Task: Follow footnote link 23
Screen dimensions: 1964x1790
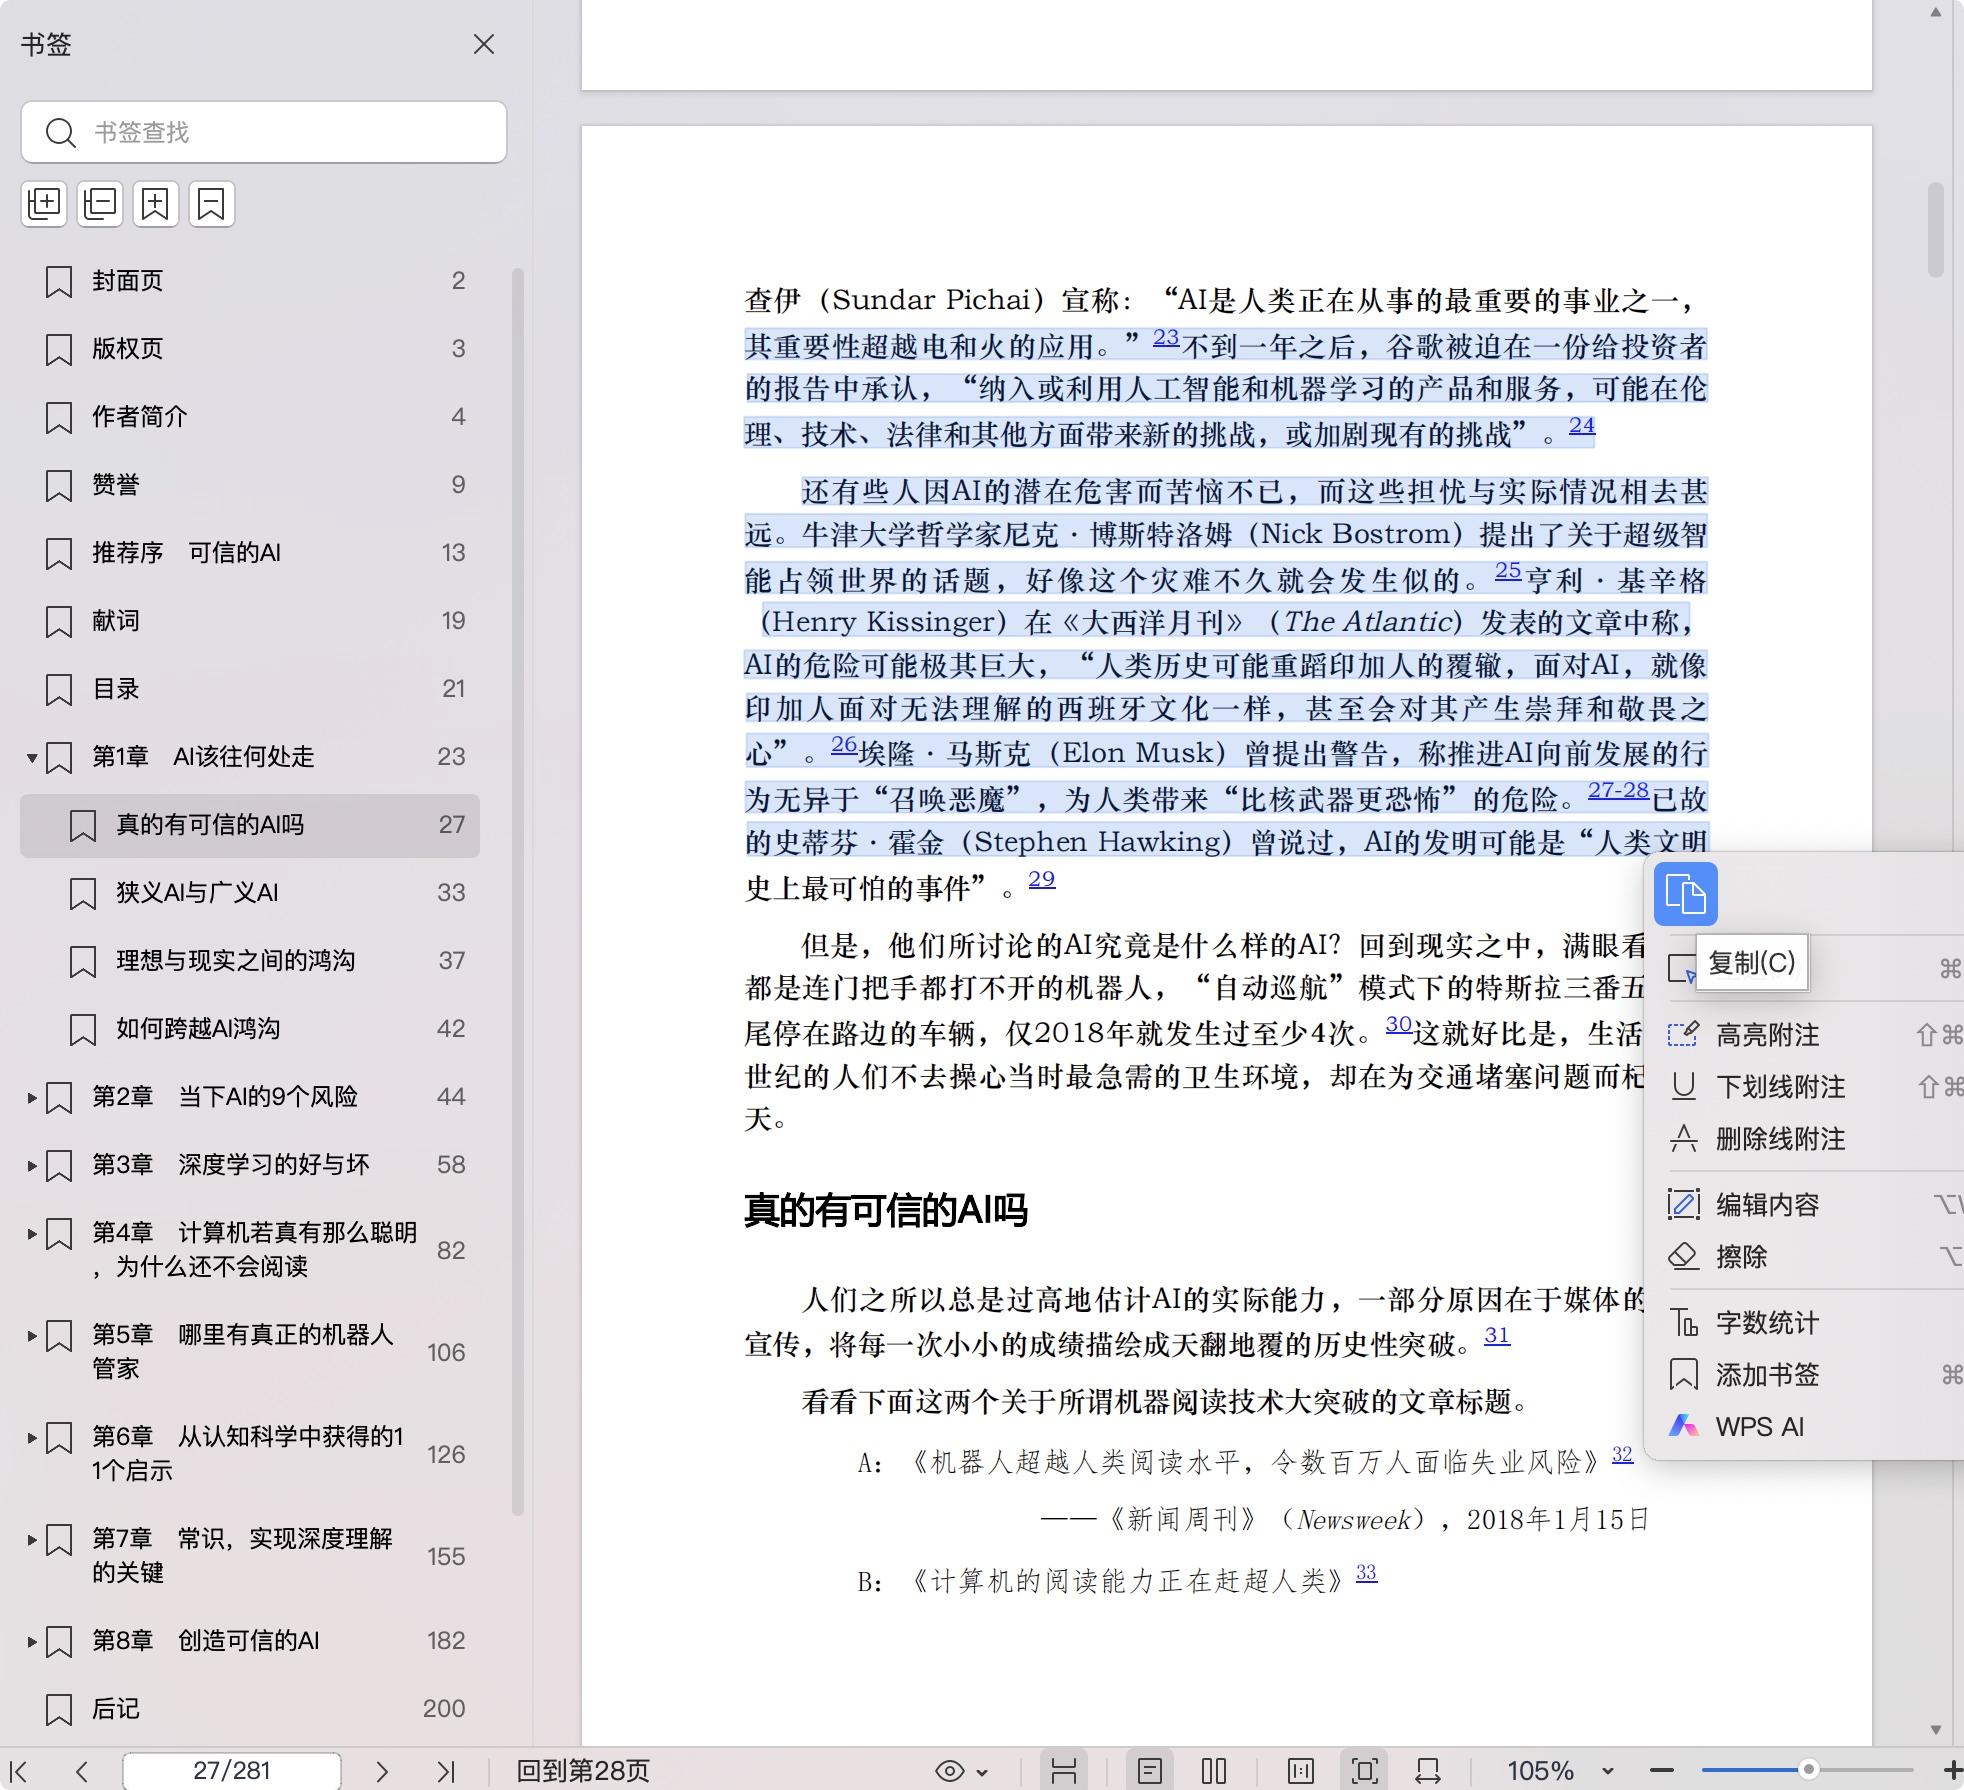Action: (1166, 338)
